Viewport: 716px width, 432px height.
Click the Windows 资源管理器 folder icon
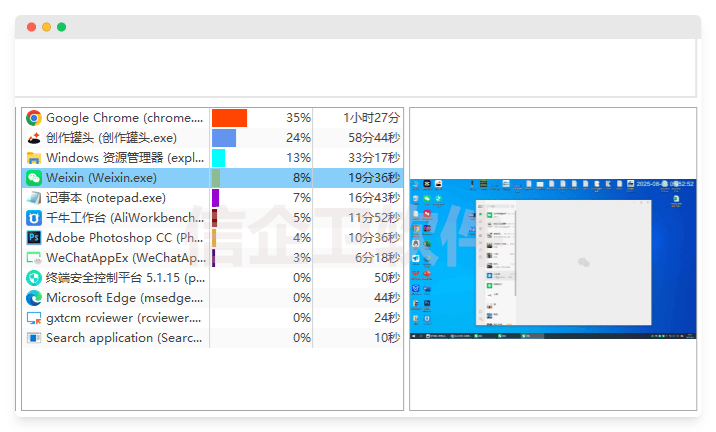coord(34,158)
